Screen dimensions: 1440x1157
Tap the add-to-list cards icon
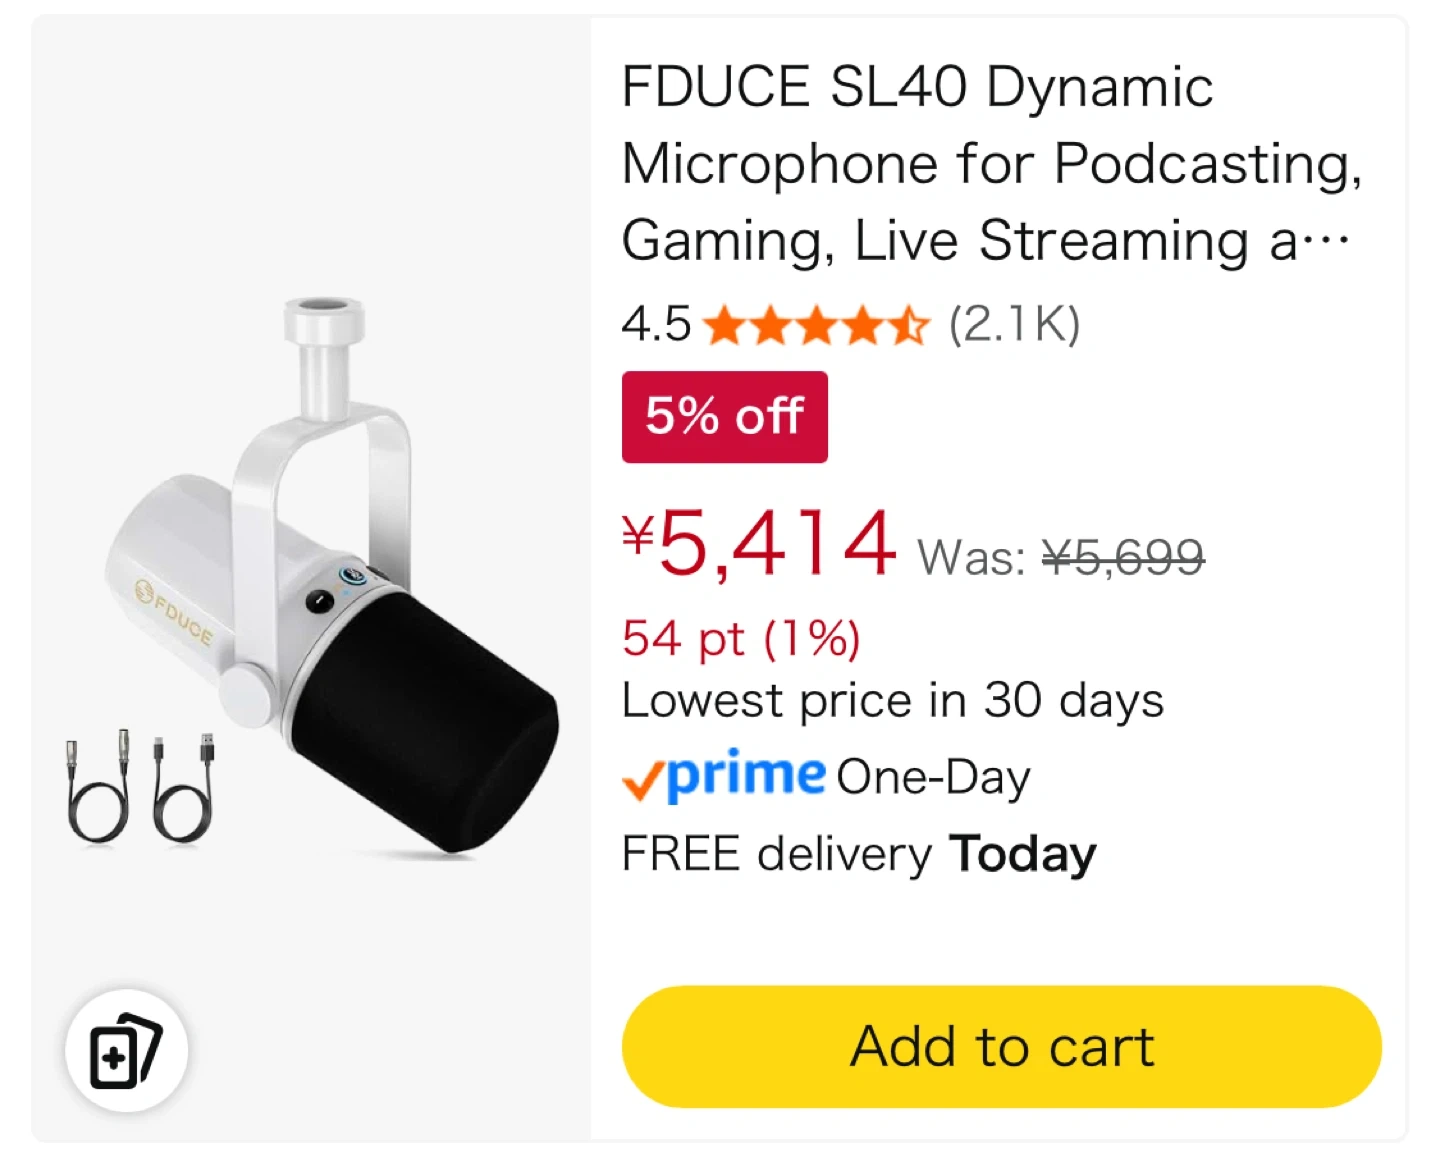(126, 1051)
